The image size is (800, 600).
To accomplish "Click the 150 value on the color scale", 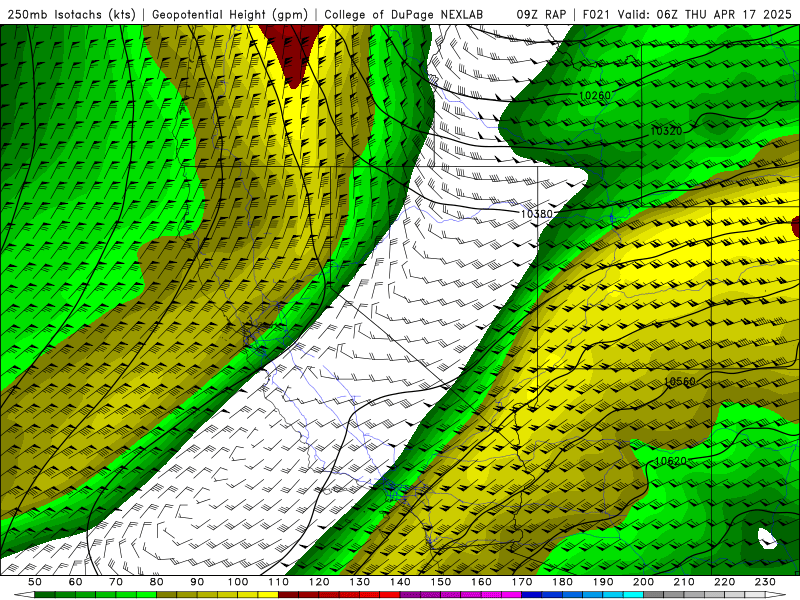I will 441,582.
